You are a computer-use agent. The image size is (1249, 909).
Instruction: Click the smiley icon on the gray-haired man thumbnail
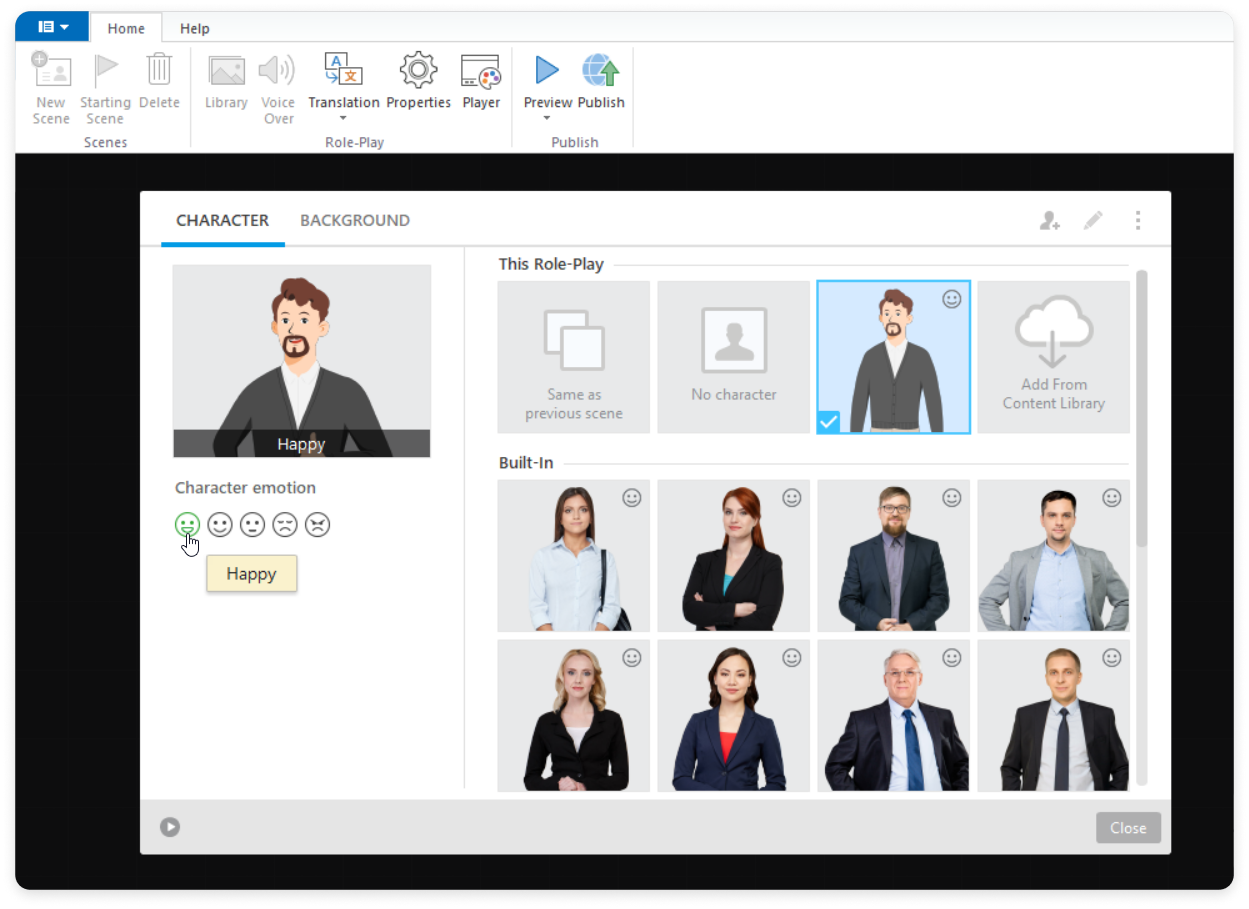(952, 657)
